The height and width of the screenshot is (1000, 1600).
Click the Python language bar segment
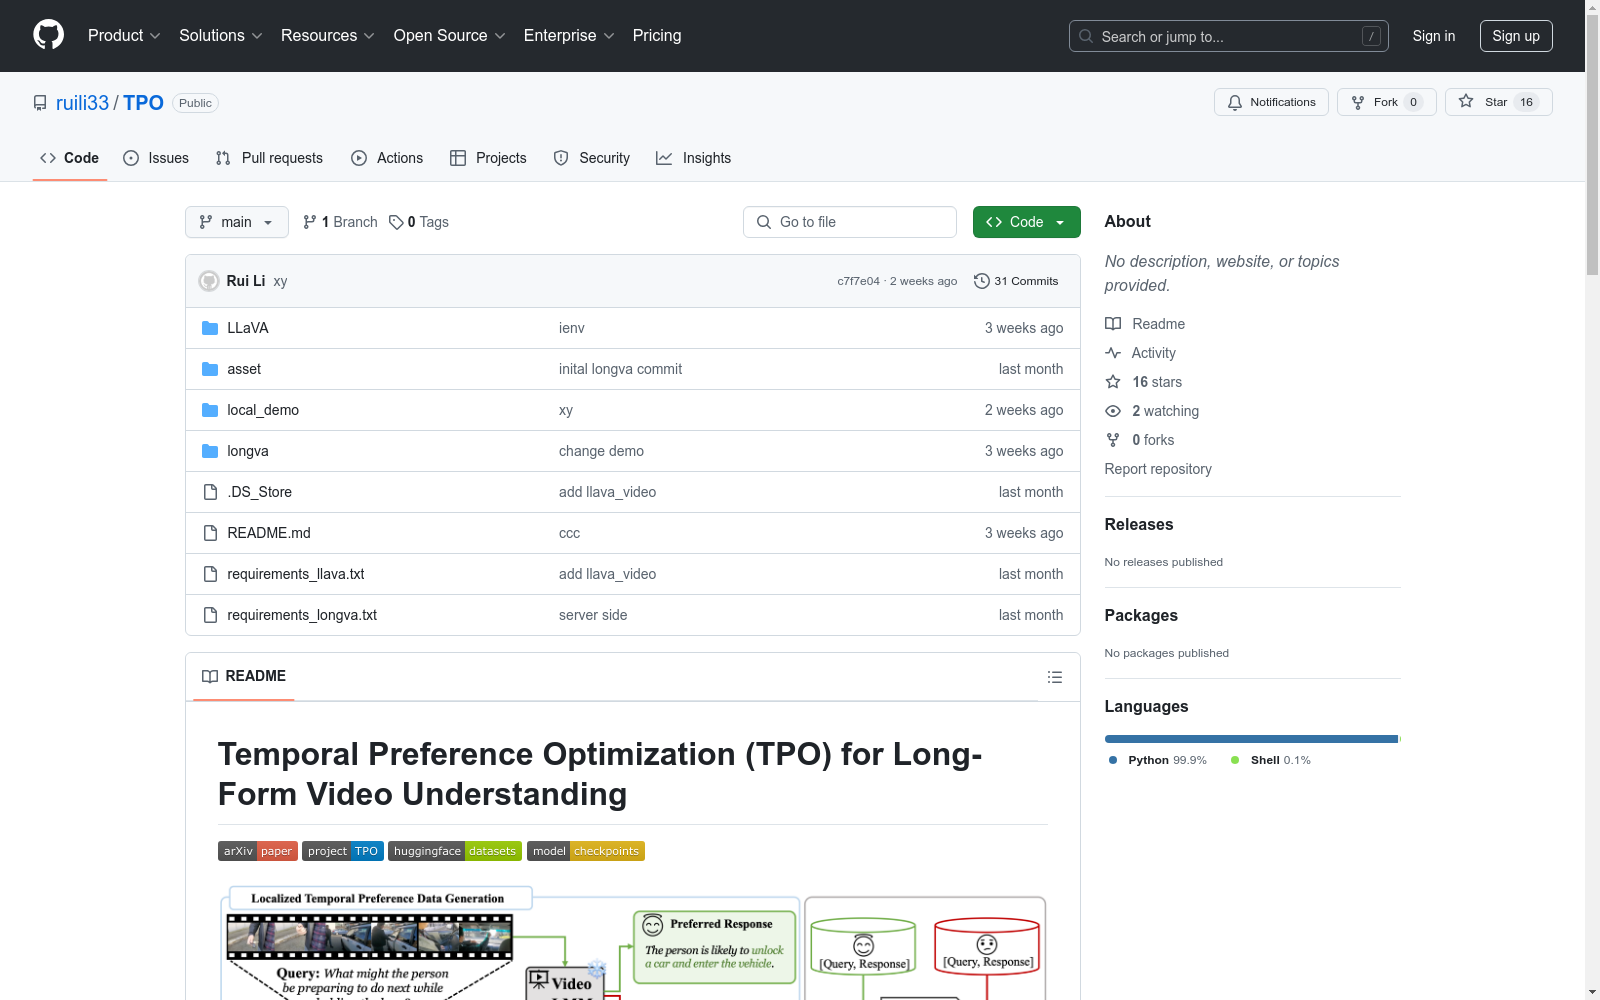[1251, 739]
